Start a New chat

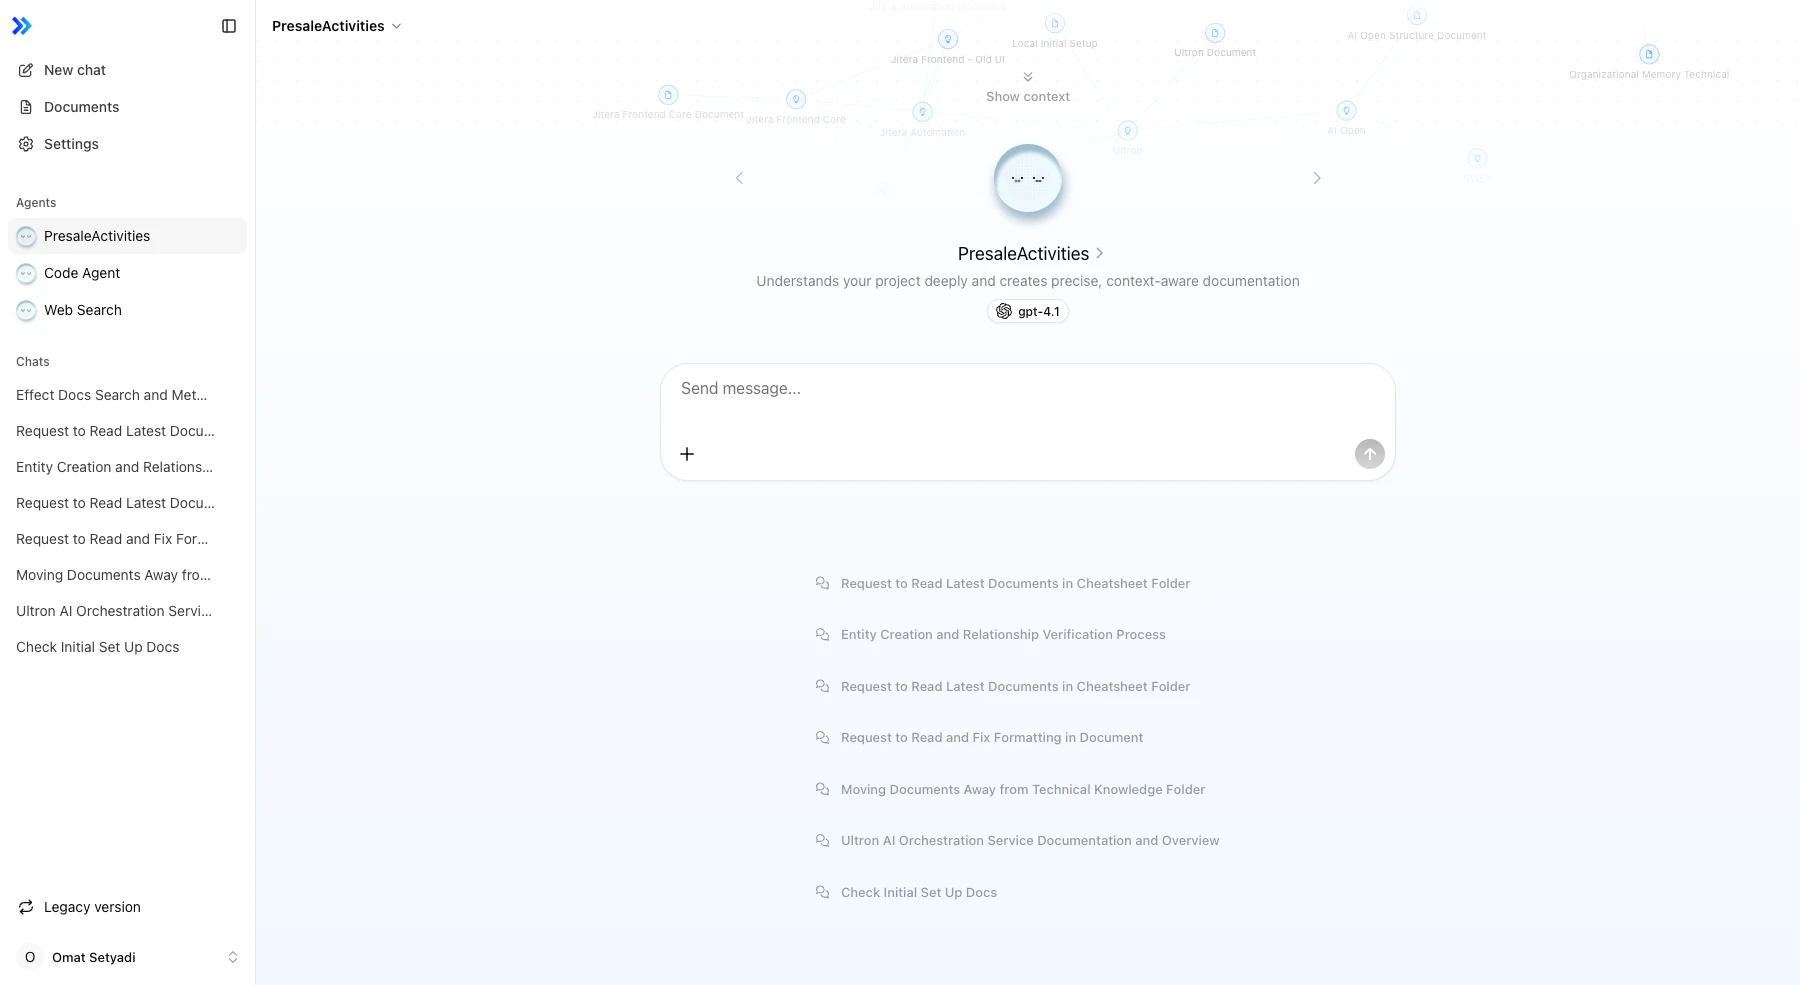pyautogui.click(x=127, y=70)
